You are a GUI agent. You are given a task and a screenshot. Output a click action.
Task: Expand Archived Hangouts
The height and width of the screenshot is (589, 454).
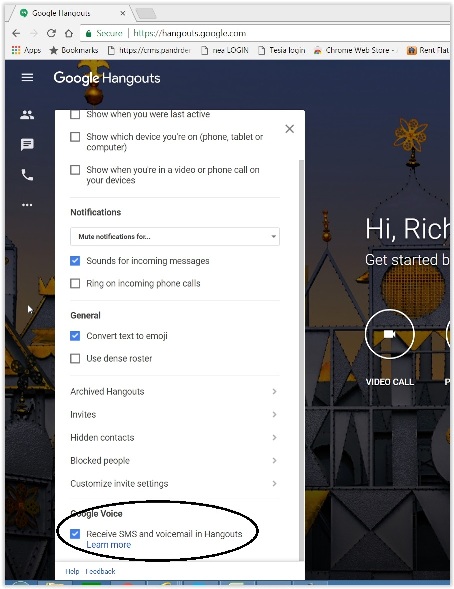click(175, 391)
